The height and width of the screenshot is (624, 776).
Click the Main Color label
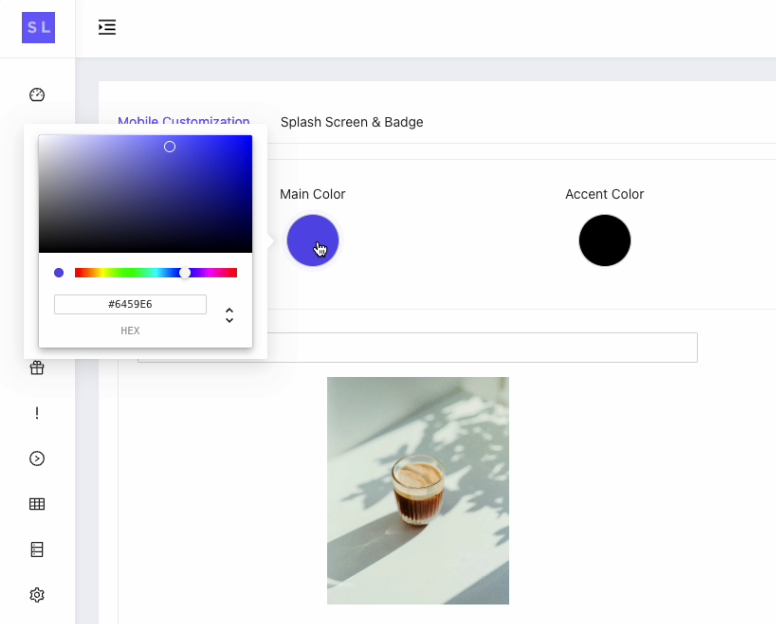point(313,194)
